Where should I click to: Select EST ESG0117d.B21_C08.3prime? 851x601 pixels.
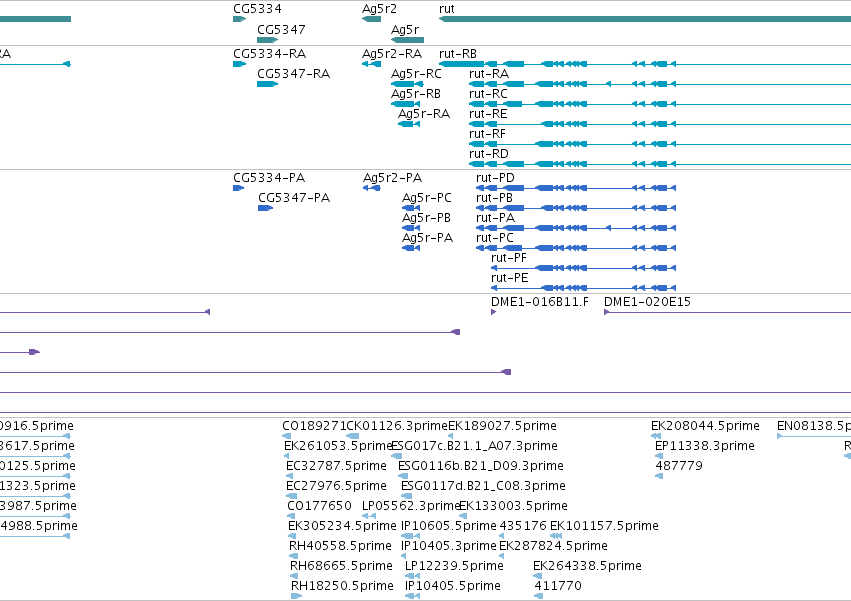(x=406, y=496)
